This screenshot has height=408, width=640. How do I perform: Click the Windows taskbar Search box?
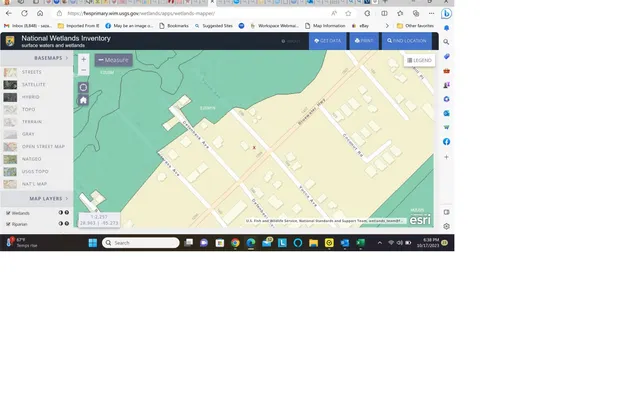pyautogui.click(x=140, y=243)
